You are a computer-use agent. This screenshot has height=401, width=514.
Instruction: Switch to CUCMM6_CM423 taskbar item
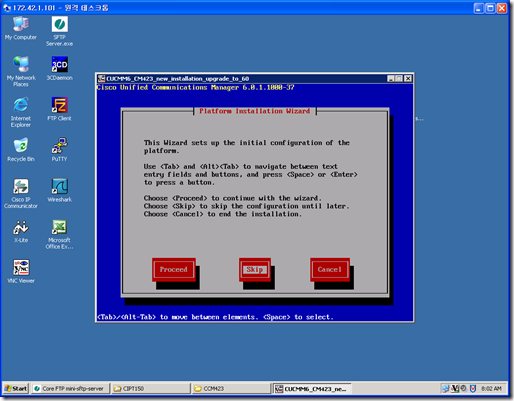coord(312,388)
